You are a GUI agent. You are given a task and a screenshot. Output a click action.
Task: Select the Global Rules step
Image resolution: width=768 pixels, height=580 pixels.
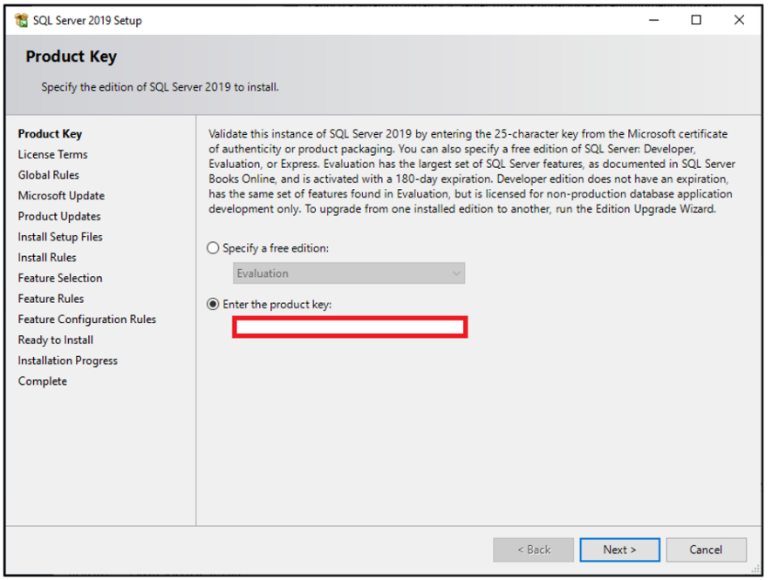pyautogui.click(x=48, y=175)
